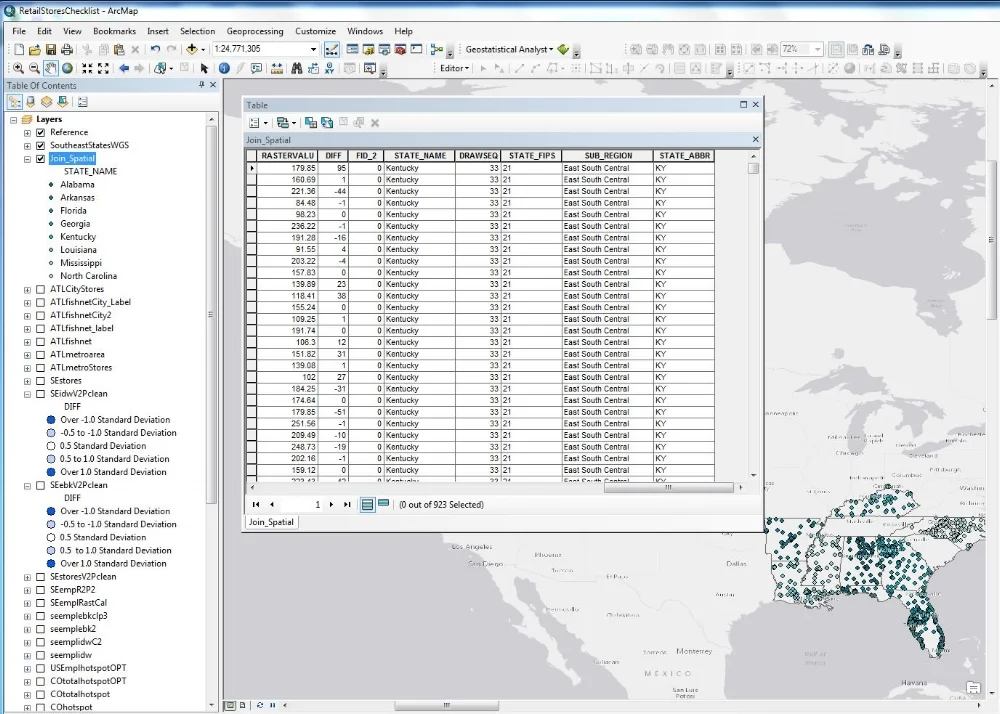Click the Find binoculars icon
Screen dimensions: 1000x714
[x=297, y=68]
